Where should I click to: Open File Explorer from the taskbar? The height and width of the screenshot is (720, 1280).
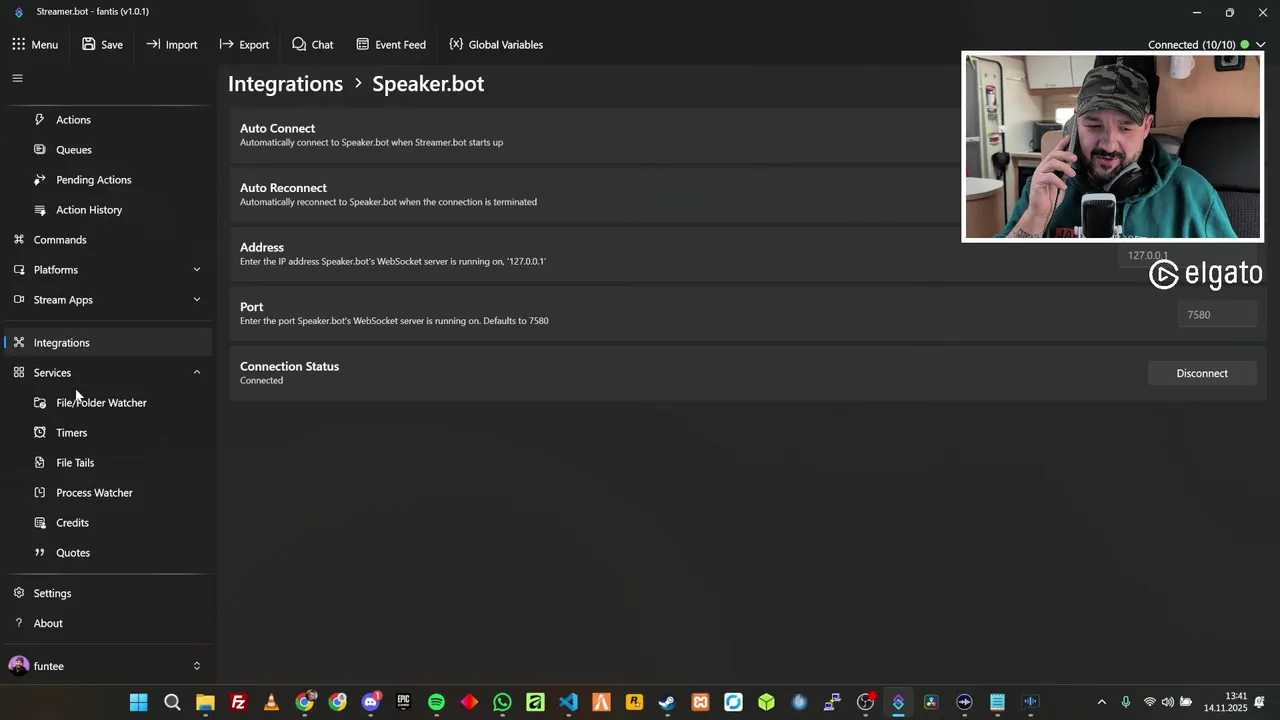click(205, 702)
